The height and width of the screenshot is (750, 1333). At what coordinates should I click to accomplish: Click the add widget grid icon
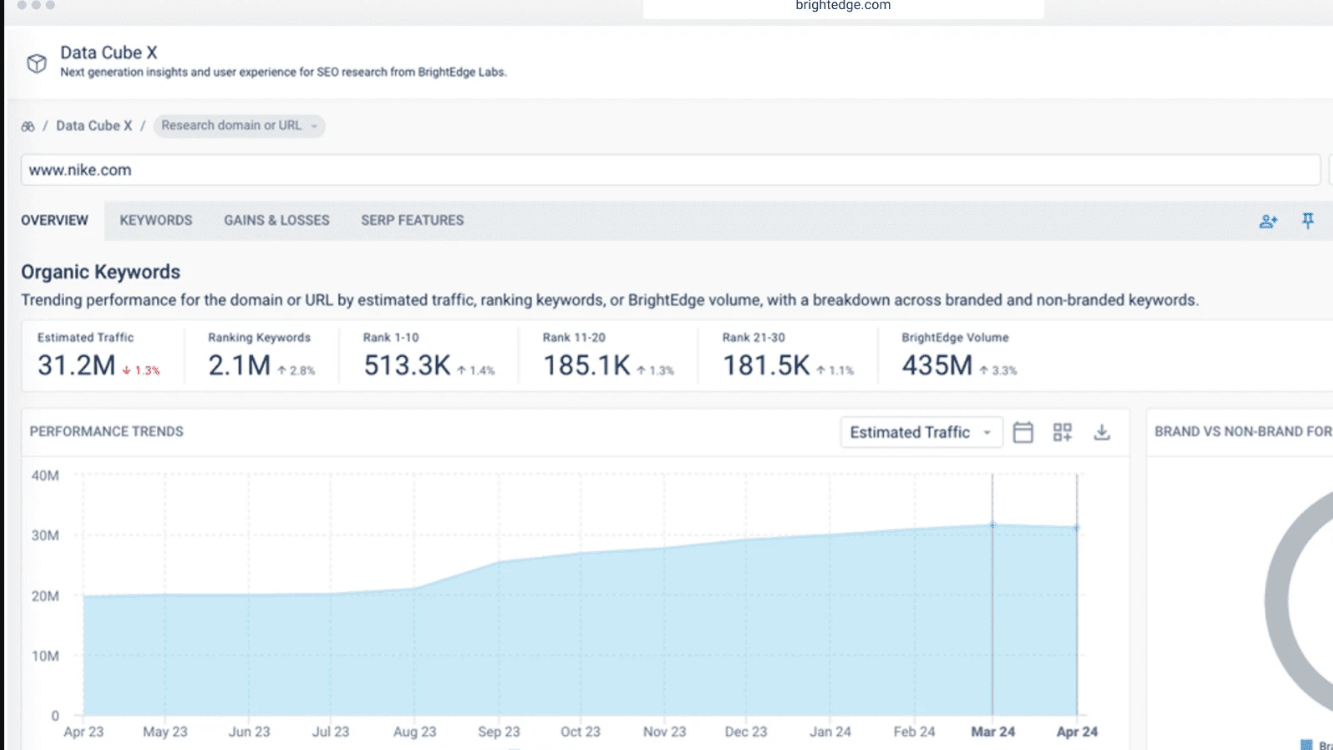tap(1062, 432)
